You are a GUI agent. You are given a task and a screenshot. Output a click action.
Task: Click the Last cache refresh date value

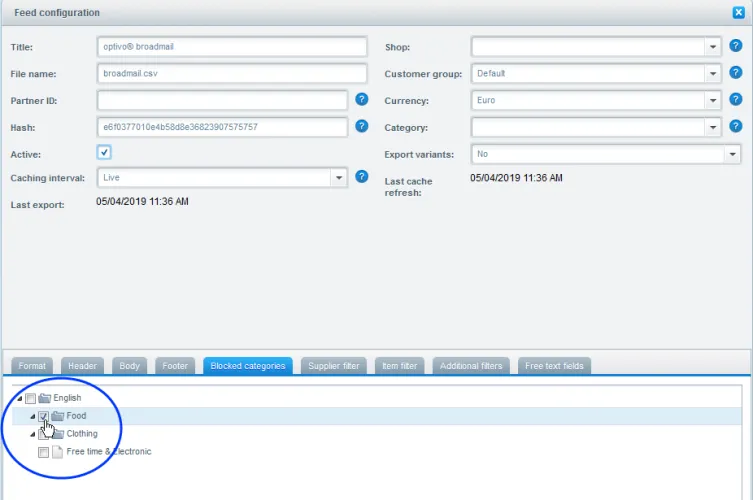pos(516,178)
